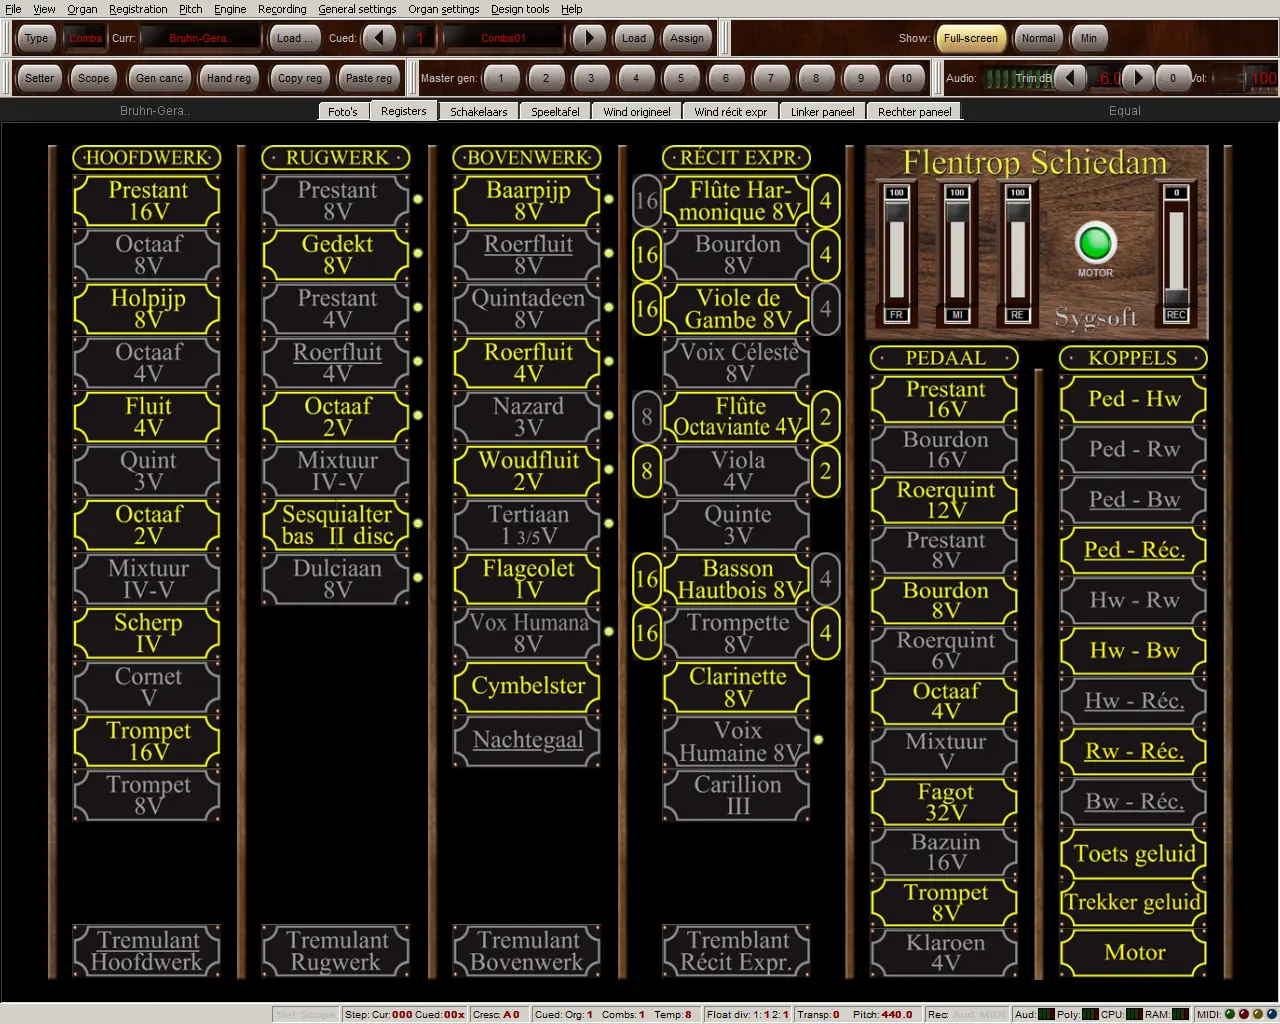
Task: Open the Load organ dropdown button
Action: (294, 38)
